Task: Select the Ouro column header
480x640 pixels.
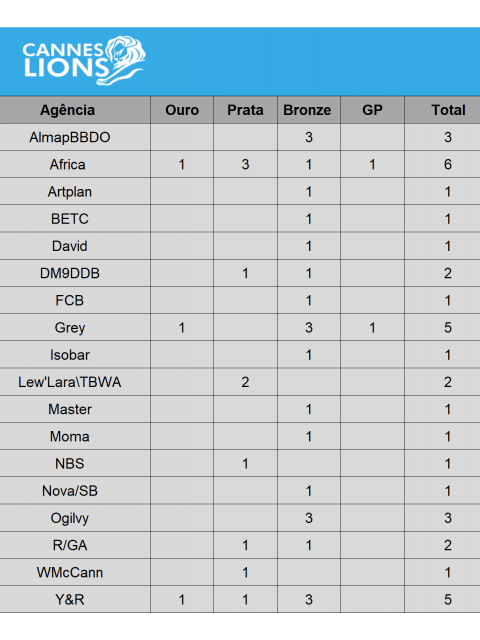Action: coord(182,110)
